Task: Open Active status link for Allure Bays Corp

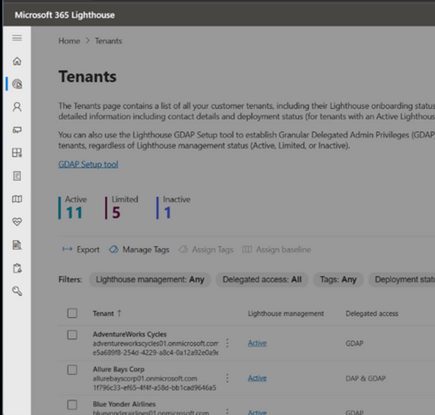Action: pos(257,378)
